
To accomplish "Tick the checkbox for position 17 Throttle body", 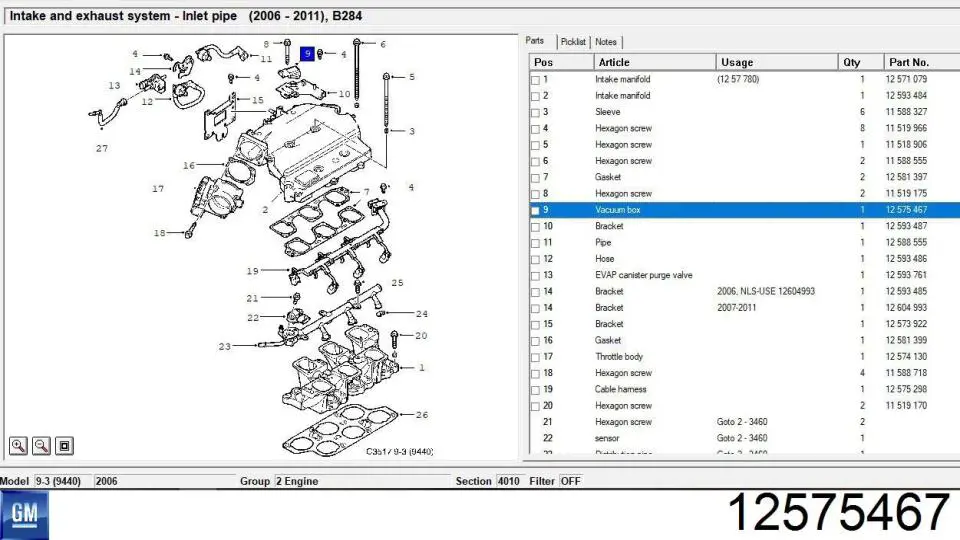I will pyautogui.click(x=536, y=358).
